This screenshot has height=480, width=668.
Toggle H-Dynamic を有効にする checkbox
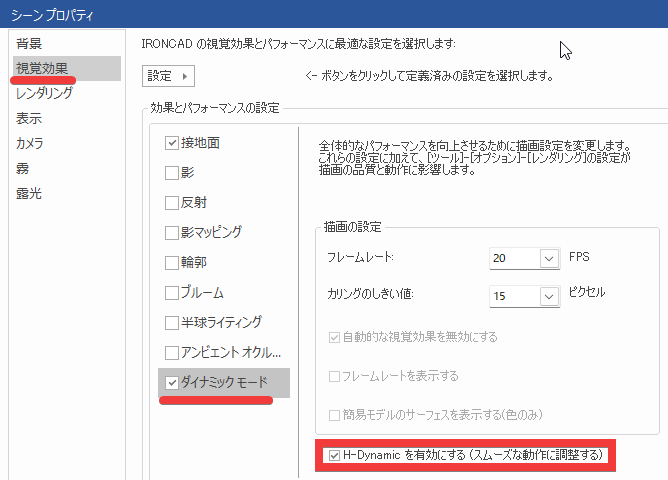click(334, 455)
